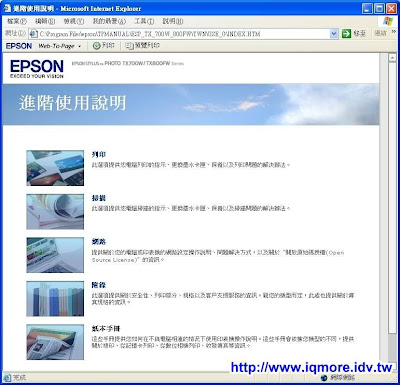400x385 pixels.
Task: Click the page icon in address bar
Action: [33, 34]
